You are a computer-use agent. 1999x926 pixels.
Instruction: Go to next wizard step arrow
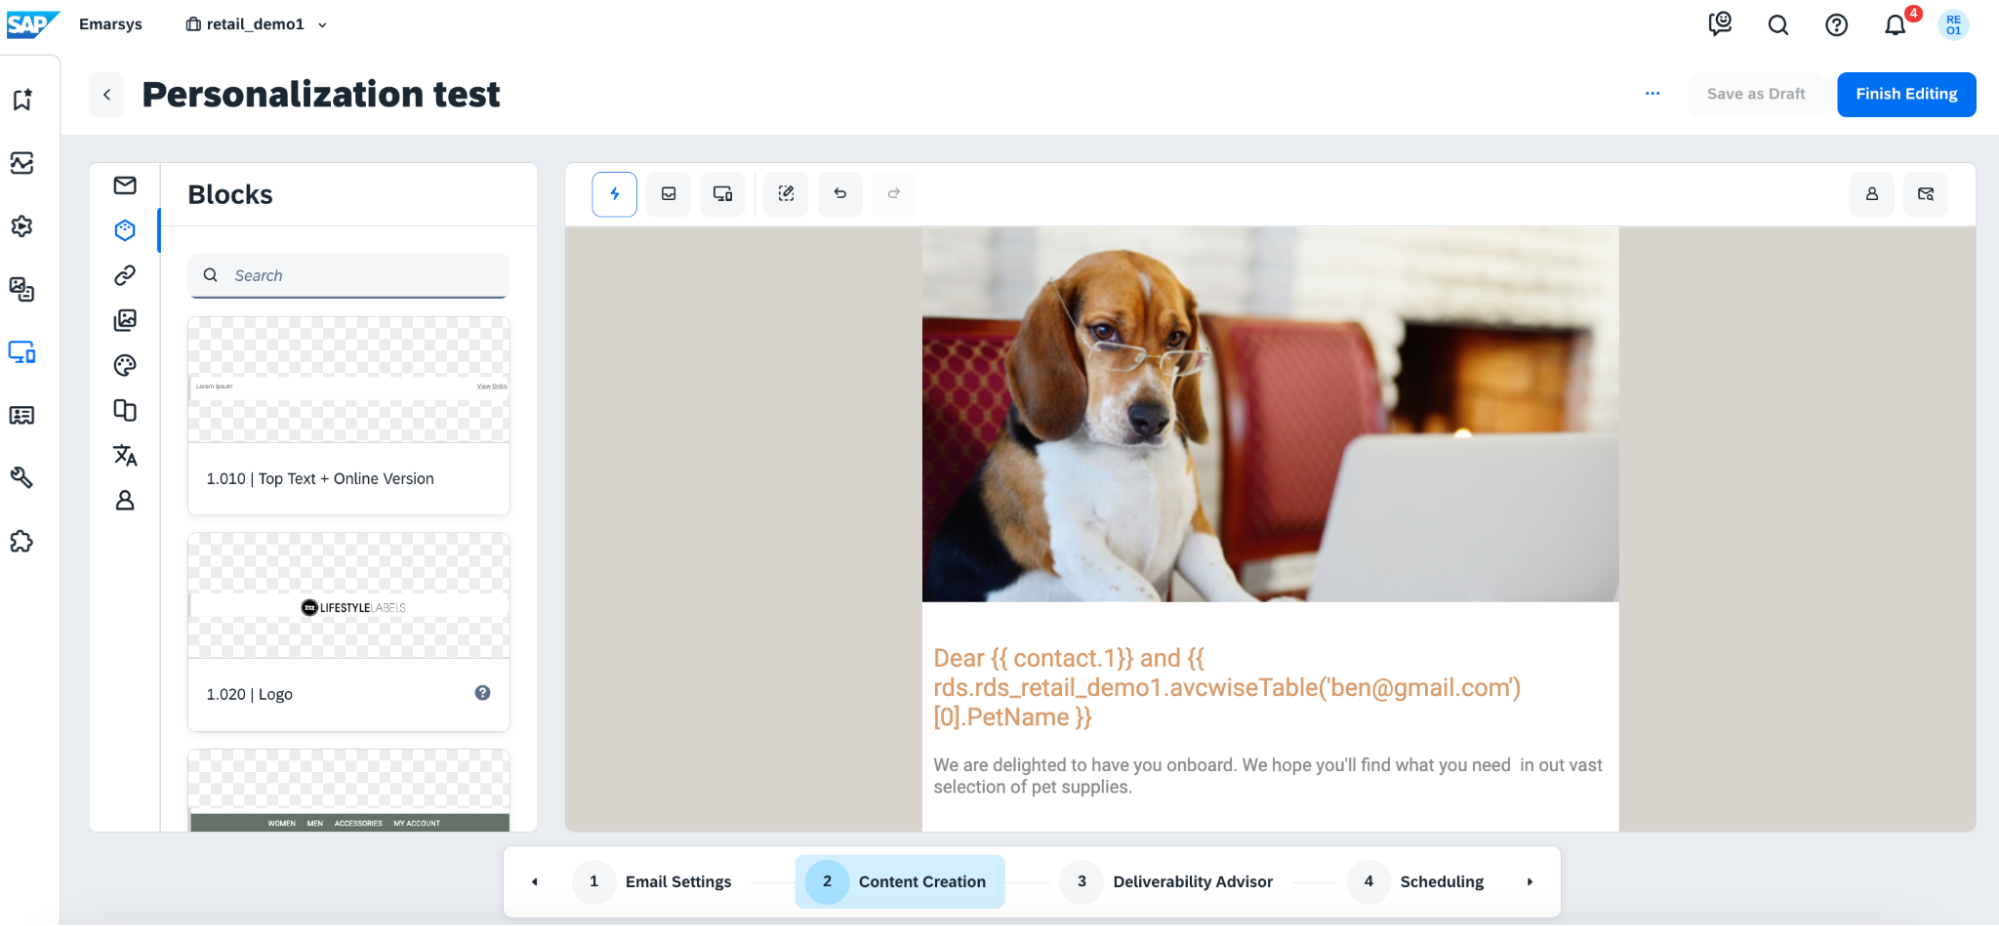click(x=1529, y=882)
